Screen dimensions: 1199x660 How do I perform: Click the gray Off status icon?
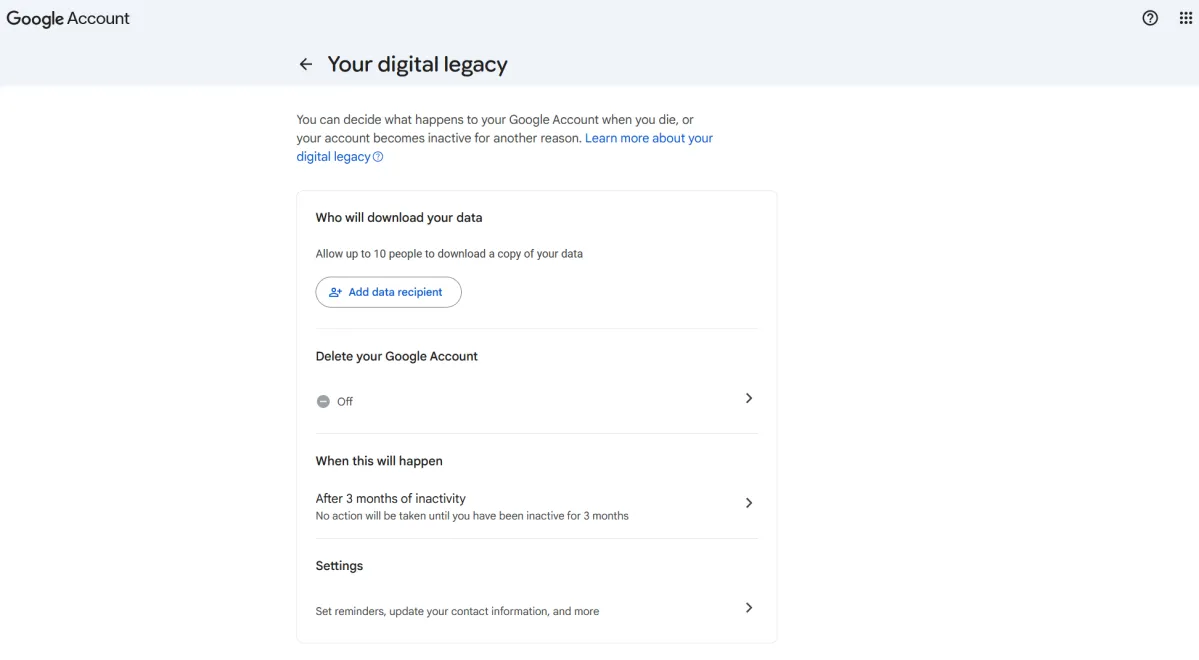[323, 402]
